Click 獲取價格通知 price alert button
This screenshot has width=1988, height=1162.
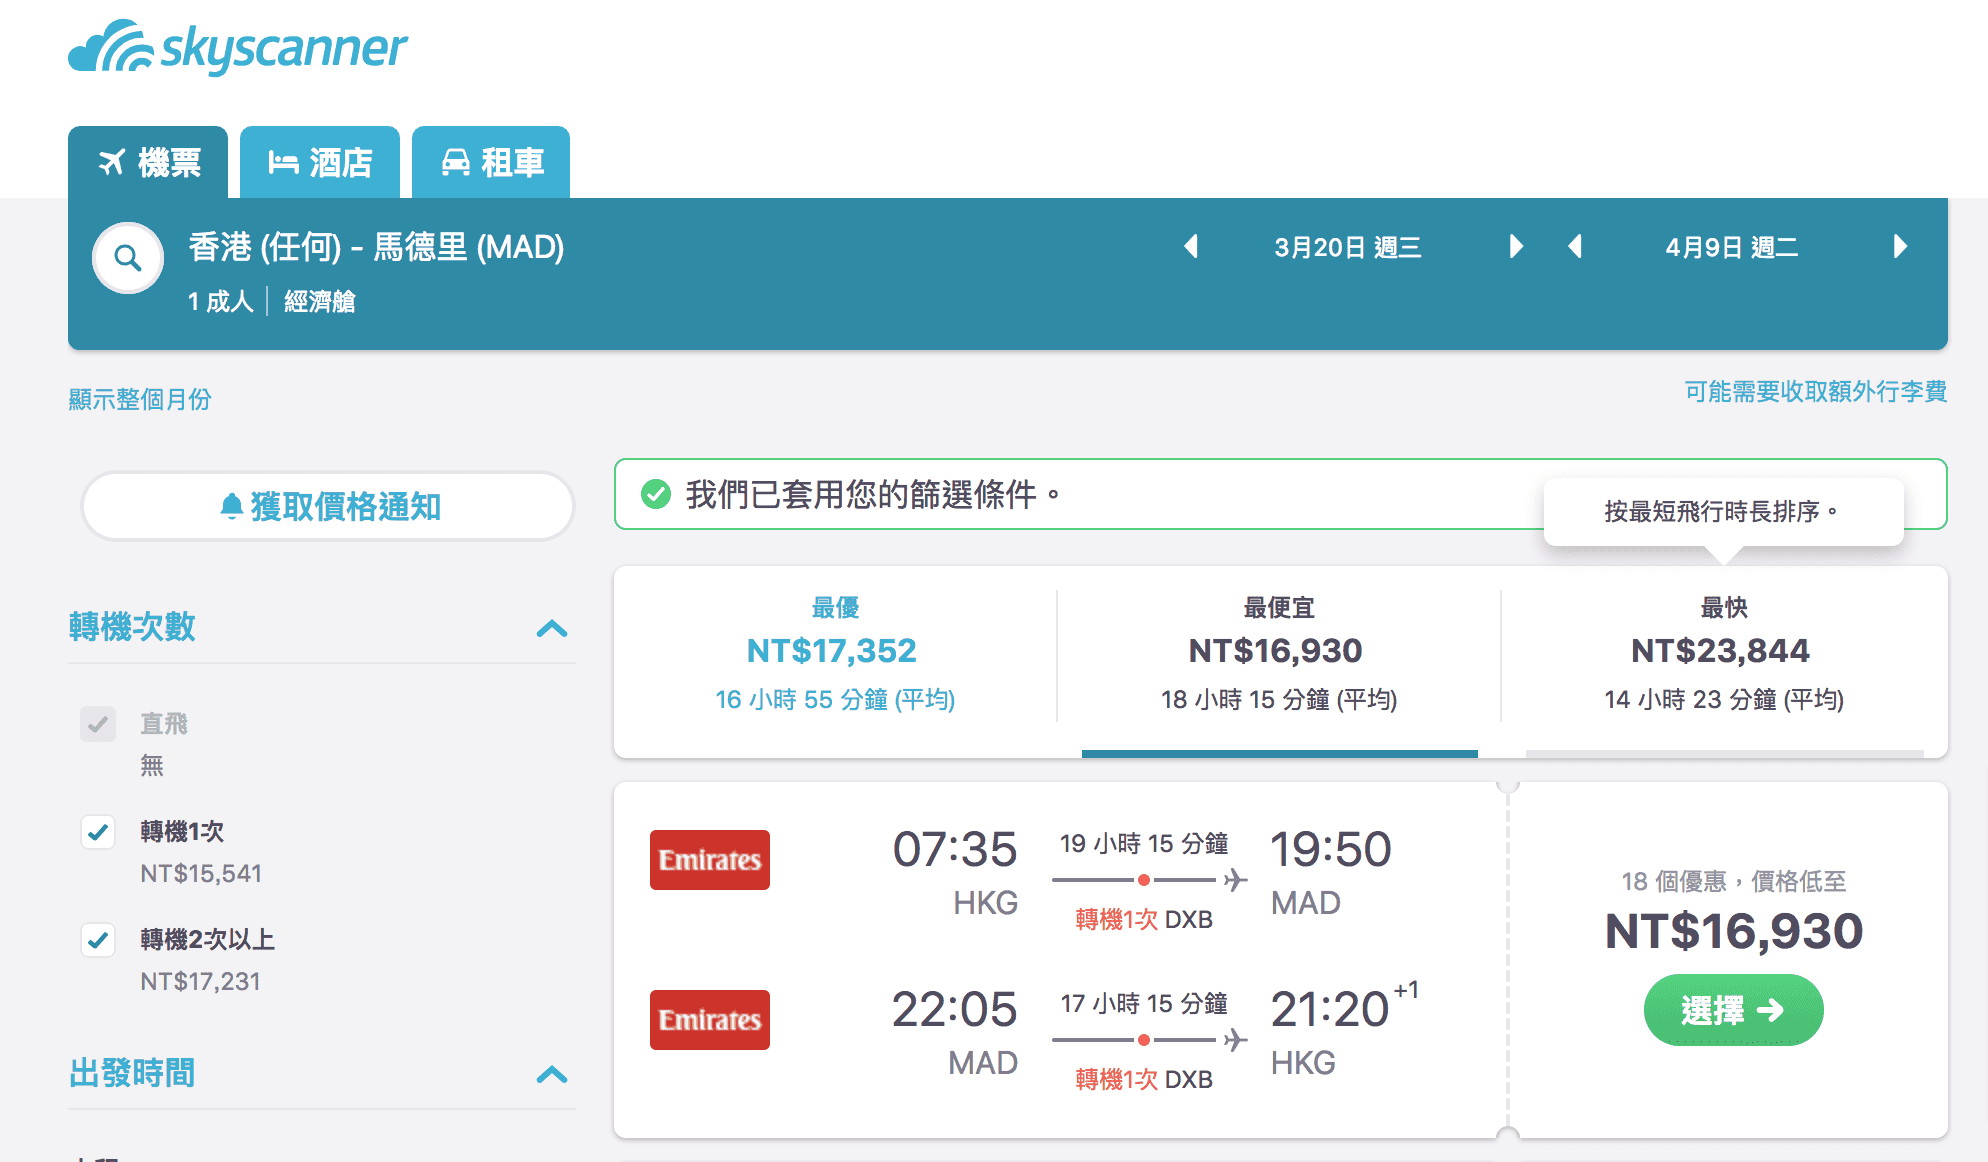(328, 507)
